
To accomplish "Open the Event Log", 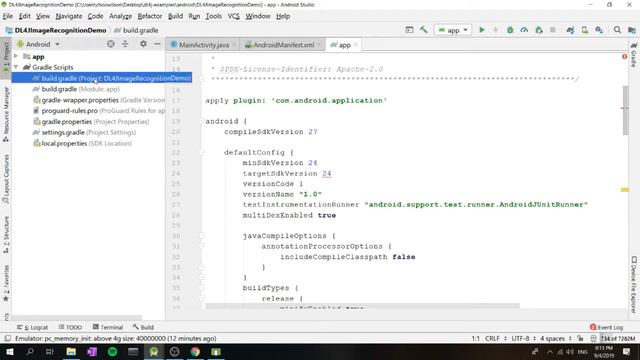I will 607,327.
